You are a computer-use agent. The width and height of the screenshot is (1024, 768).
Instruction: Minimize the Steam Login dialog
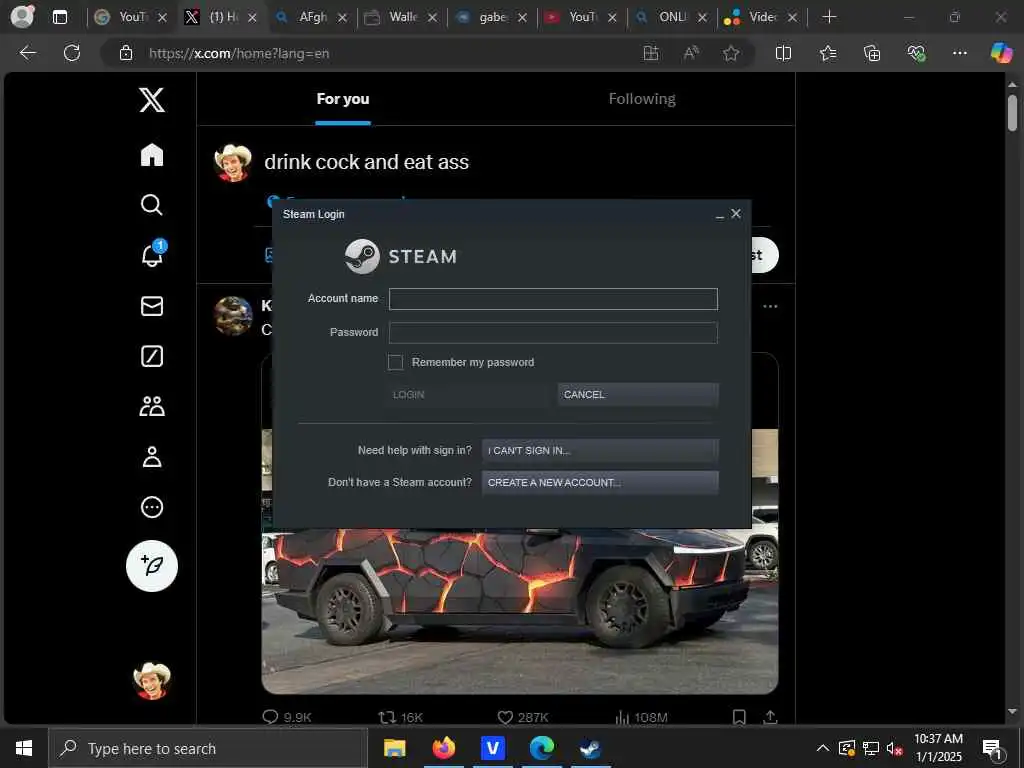pos(719,216)
